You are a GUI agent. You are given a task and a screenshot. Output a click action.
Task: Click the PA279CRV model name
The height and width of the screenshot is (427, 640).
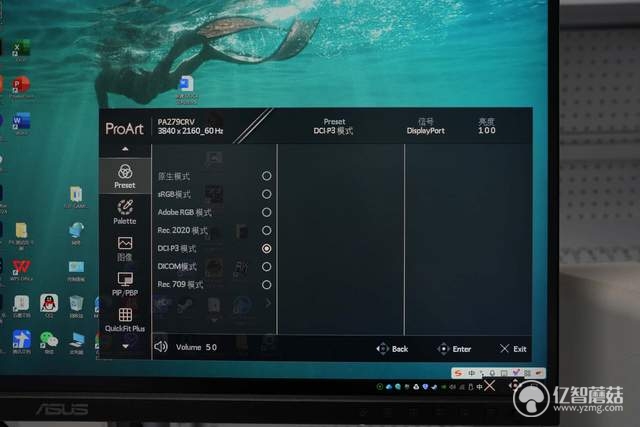pos(176,122)
